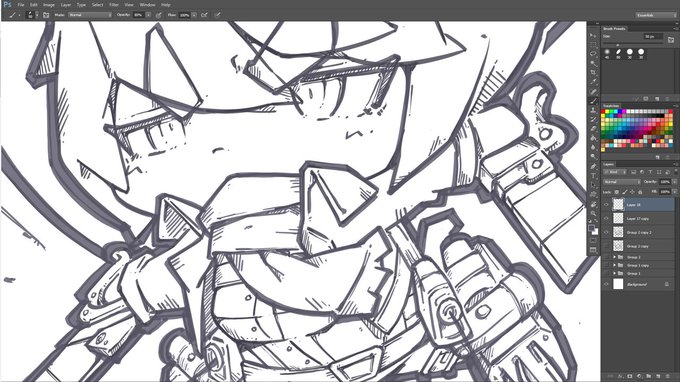The image size is (680, 382).
Task: Pick the red swatch in Swatches
Action: (604, 112)
